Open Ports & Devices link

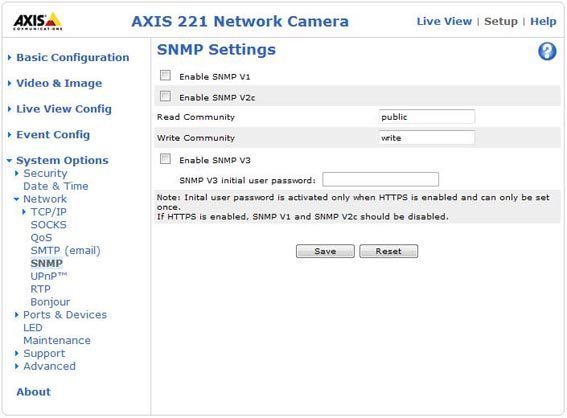[65, 315]
